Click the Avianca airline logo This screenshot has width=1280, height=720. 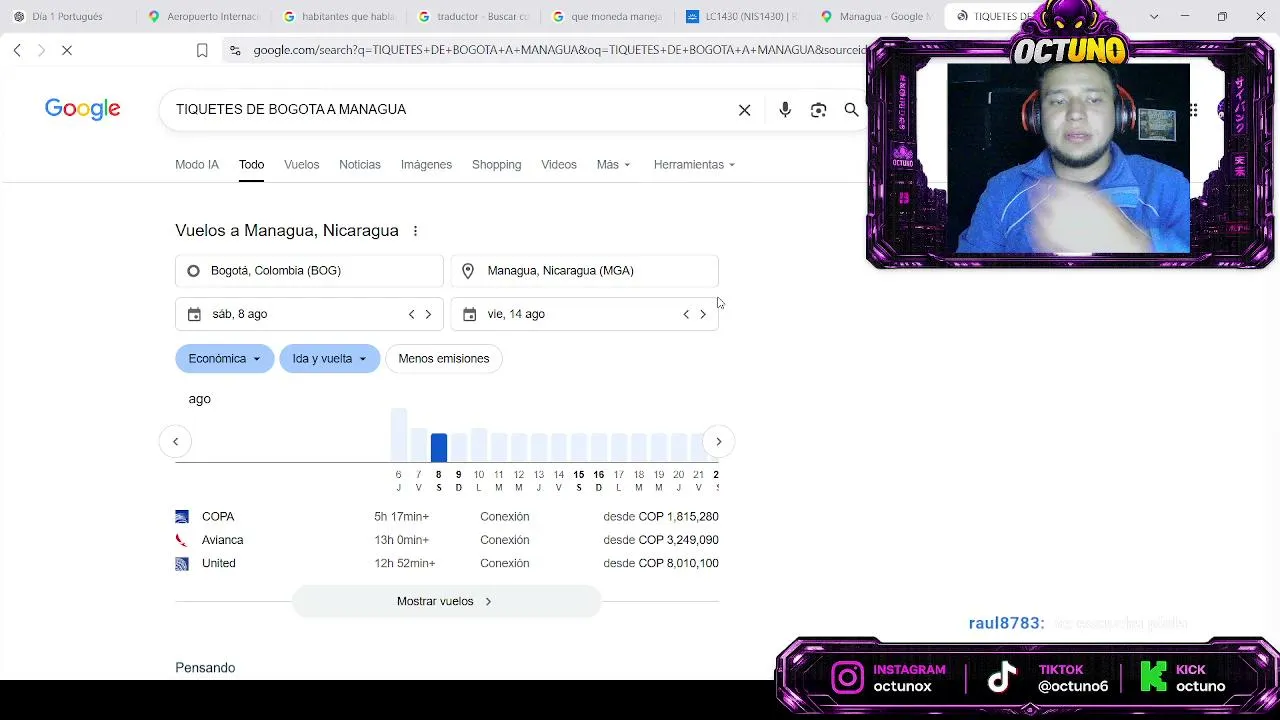(182, 540)
